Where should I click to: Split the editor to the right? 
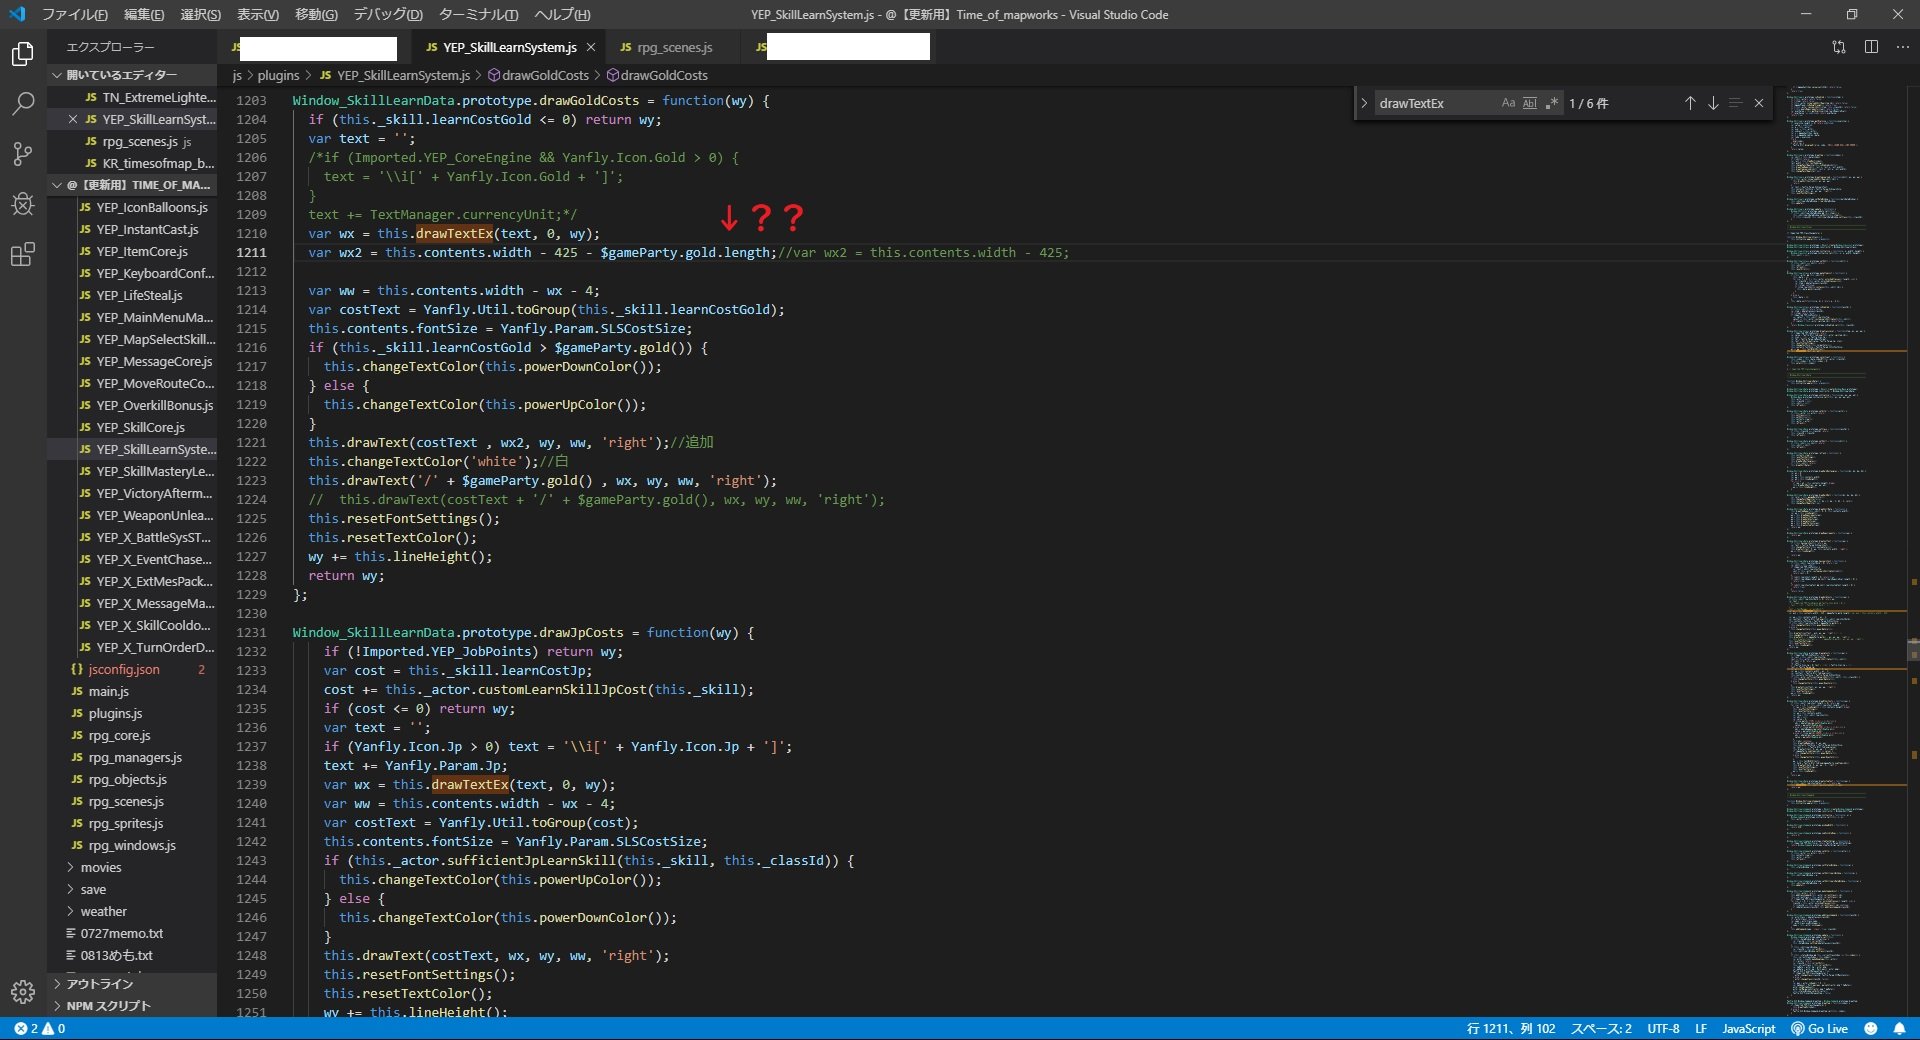1871,47
